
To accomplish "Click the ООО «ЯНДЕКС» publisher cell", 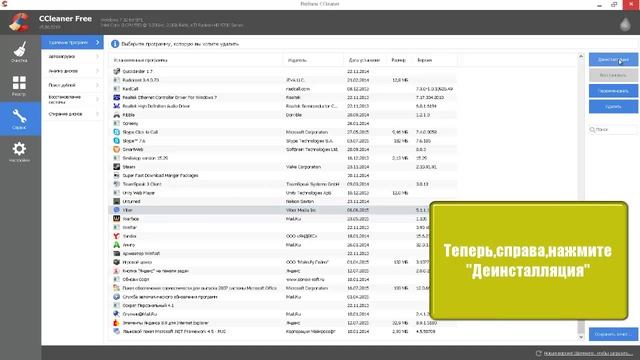I will coord(302,236).
